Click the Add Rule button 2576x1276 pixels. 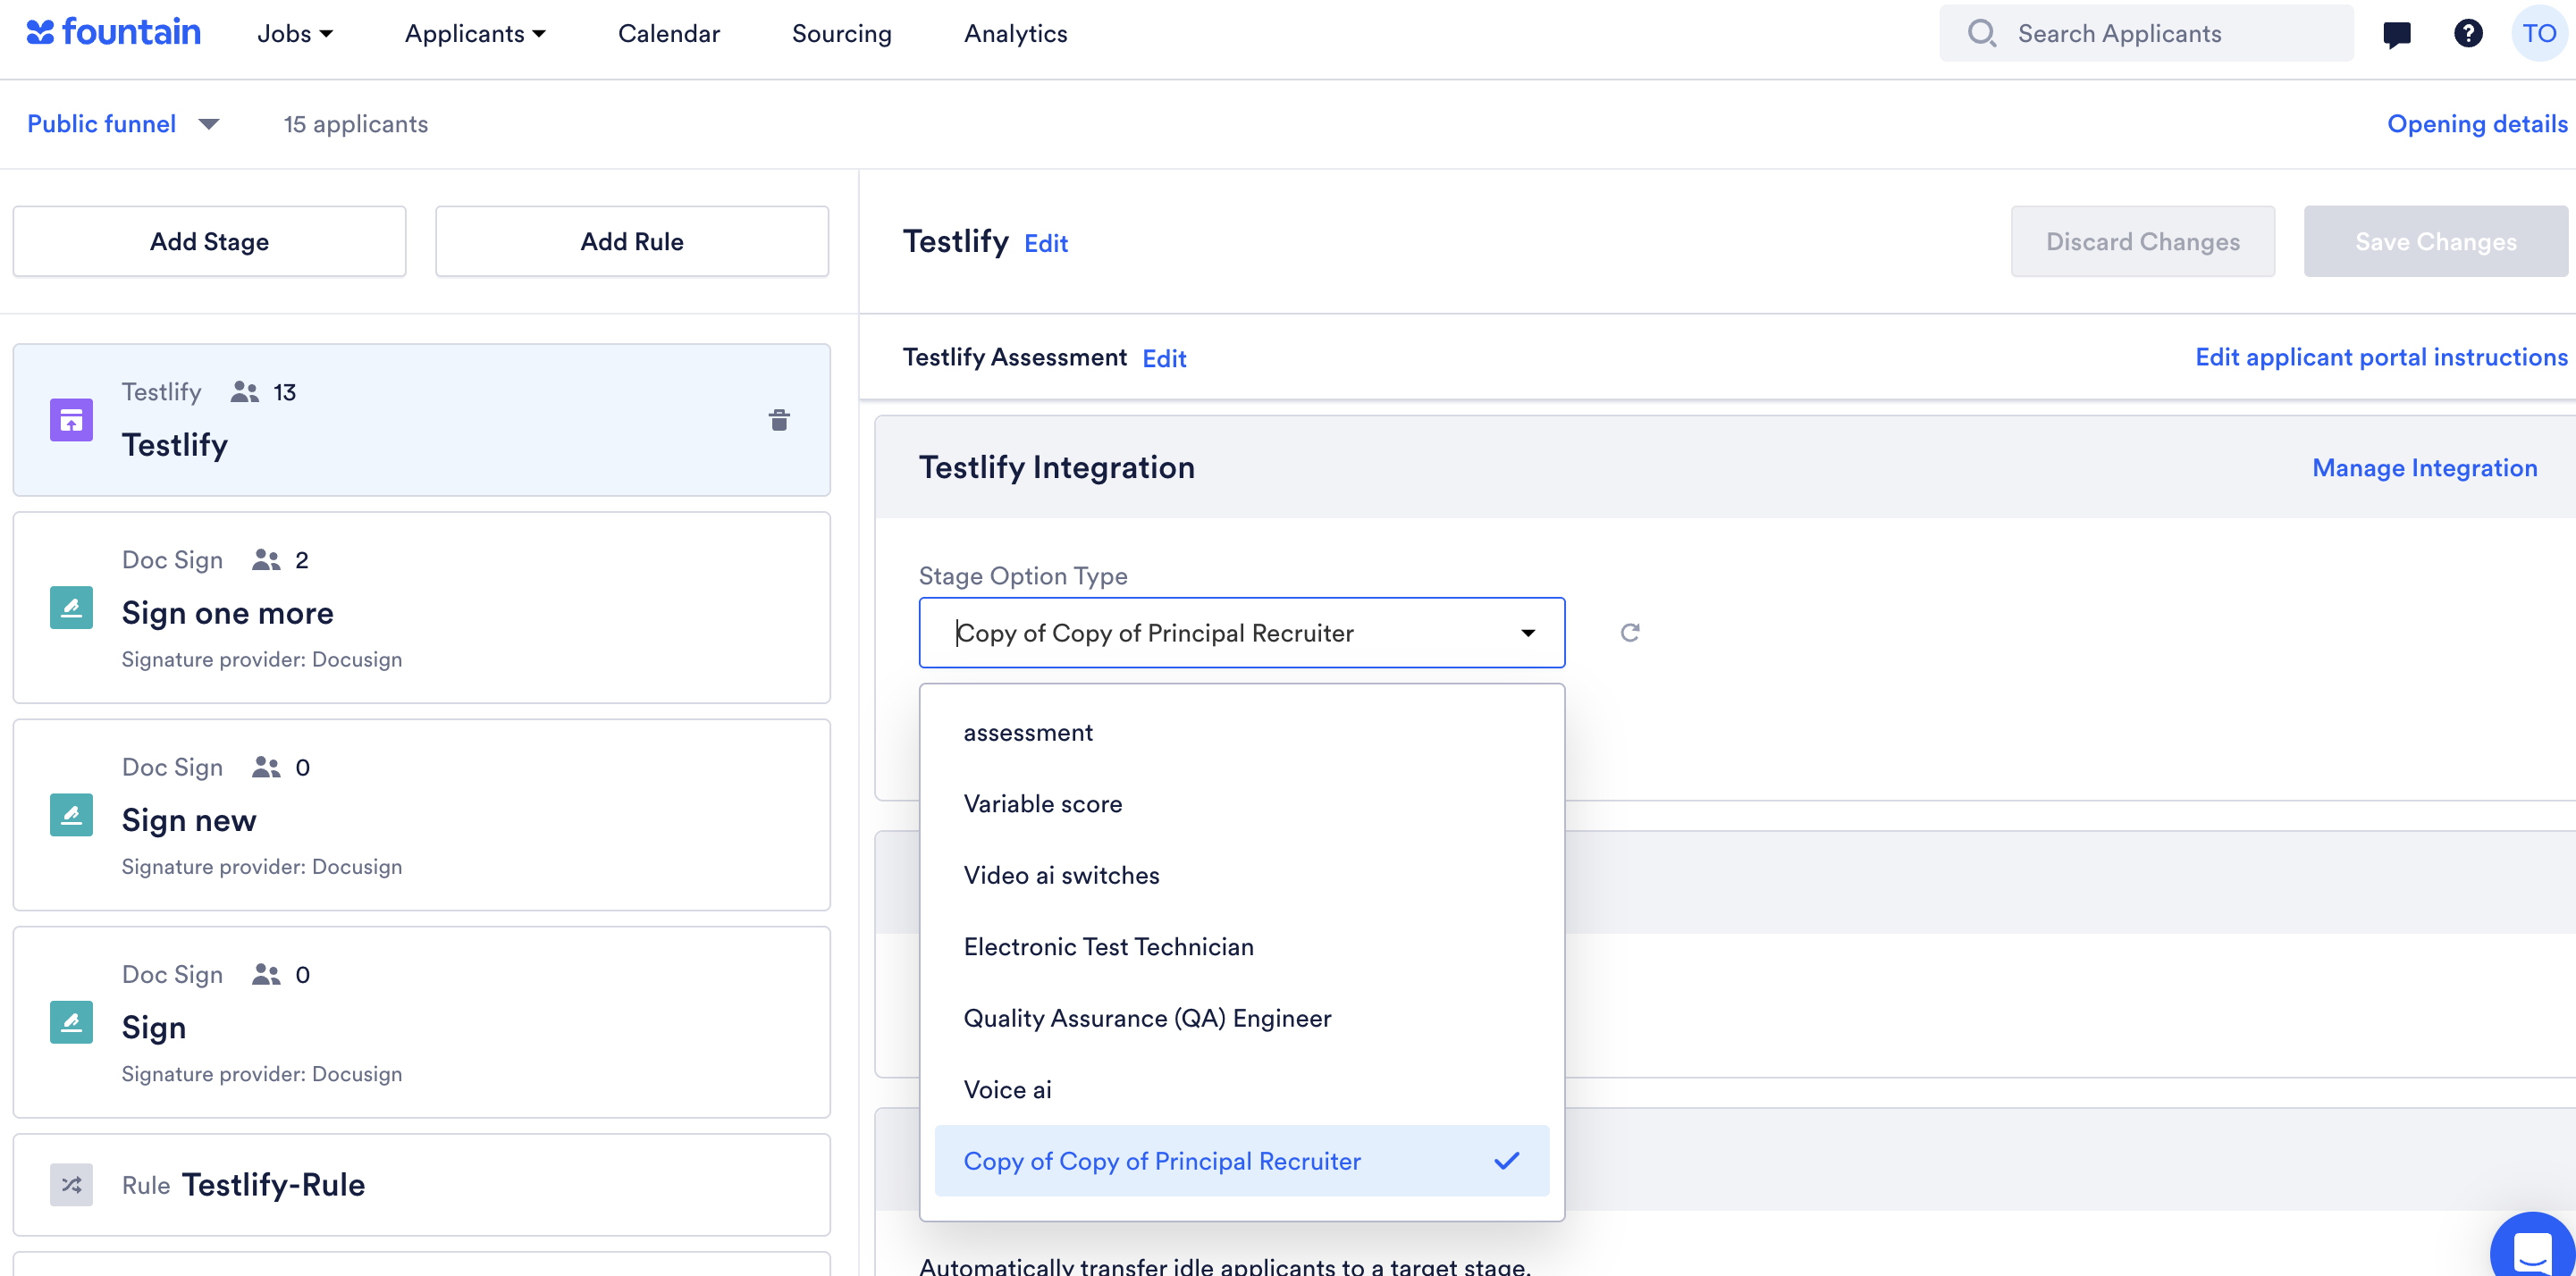[x=632, y=241]
